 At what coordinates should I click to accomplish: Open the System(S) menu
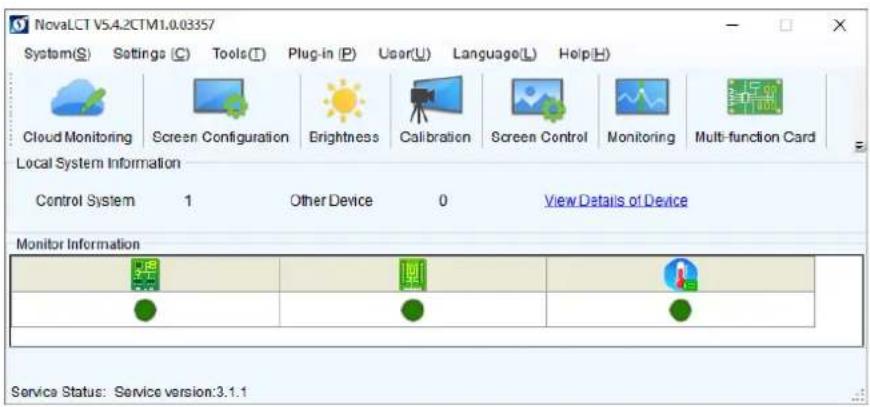[58, 54]
